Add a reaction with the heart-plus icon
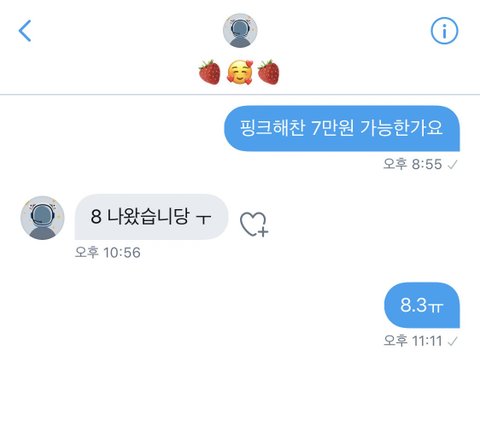The width and height of the screenshot is (480, 426). pos(254,224)
